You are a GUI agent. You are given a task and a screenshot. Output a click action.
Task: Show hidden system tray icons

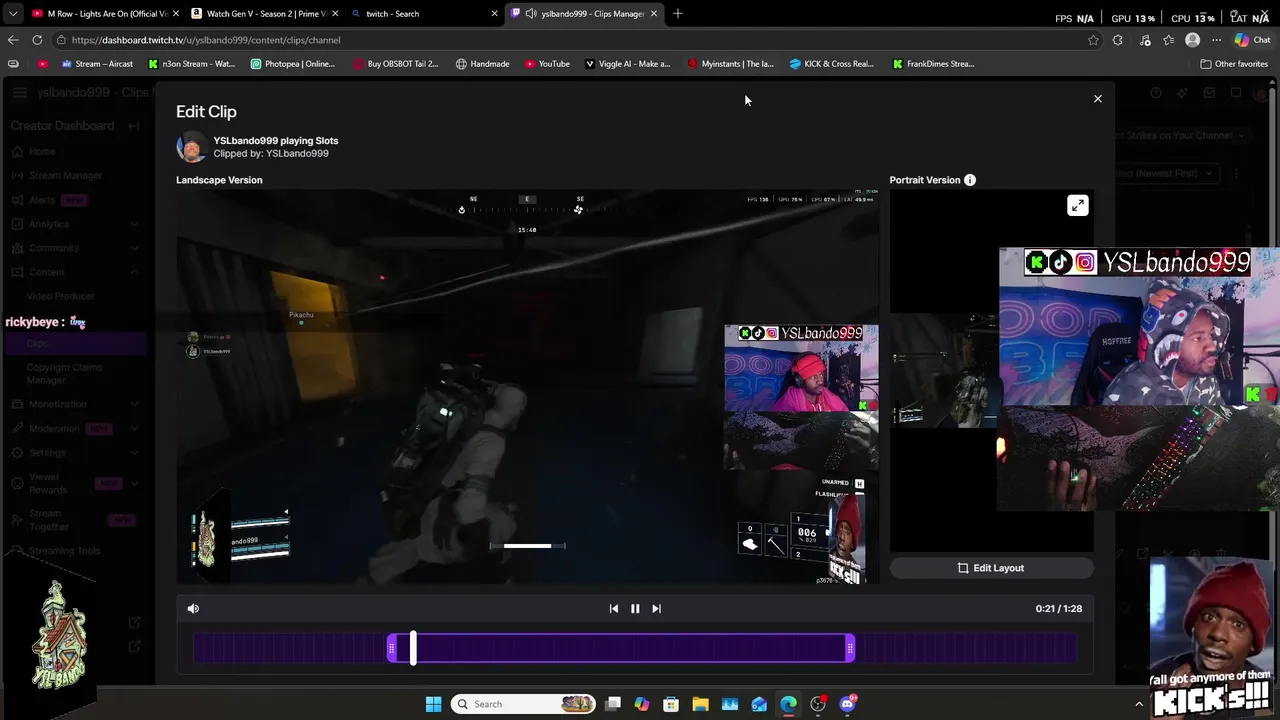point(1138,704)
